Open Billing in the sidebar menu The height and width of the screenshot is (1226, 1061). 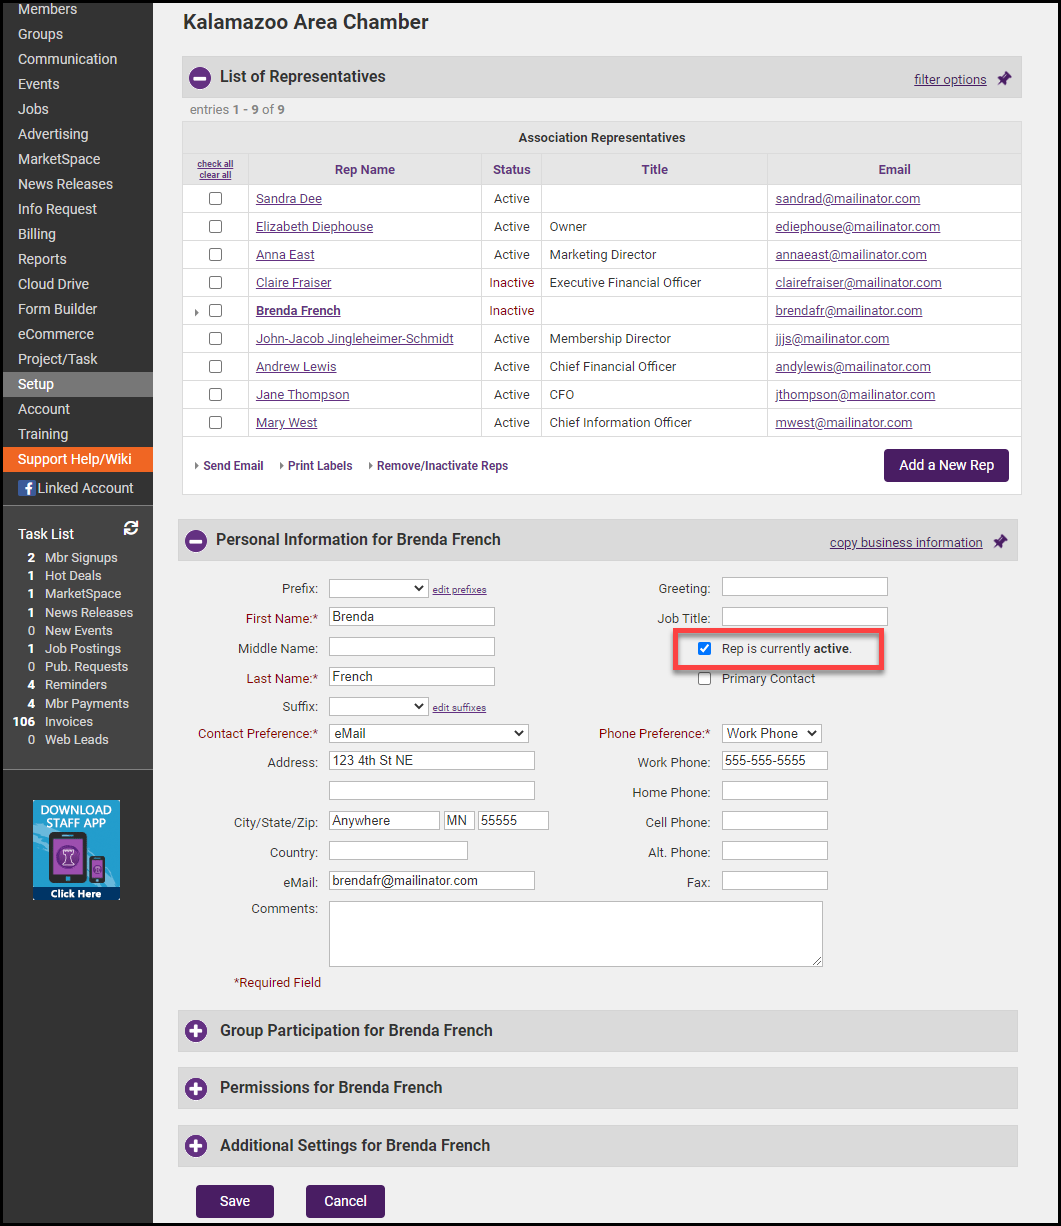tap(37, 234)
